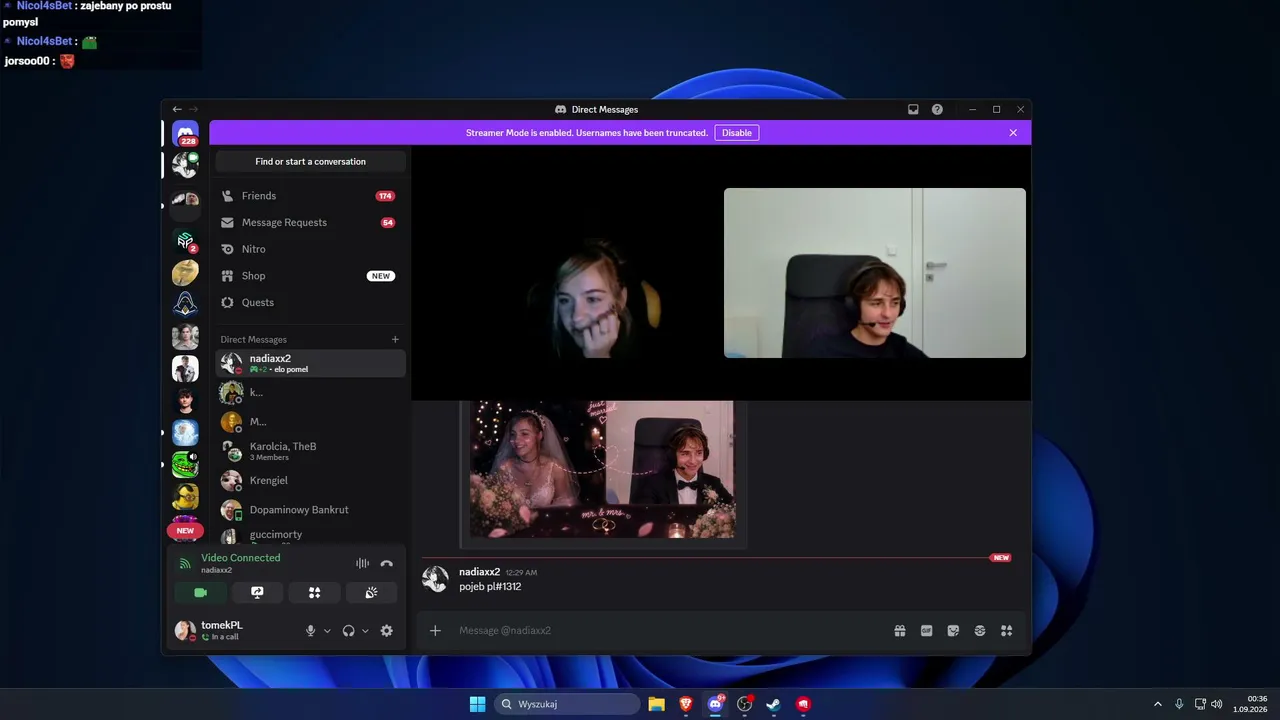
Task: Open attachment plus button in chat
Action: click(x=435, y=631)
